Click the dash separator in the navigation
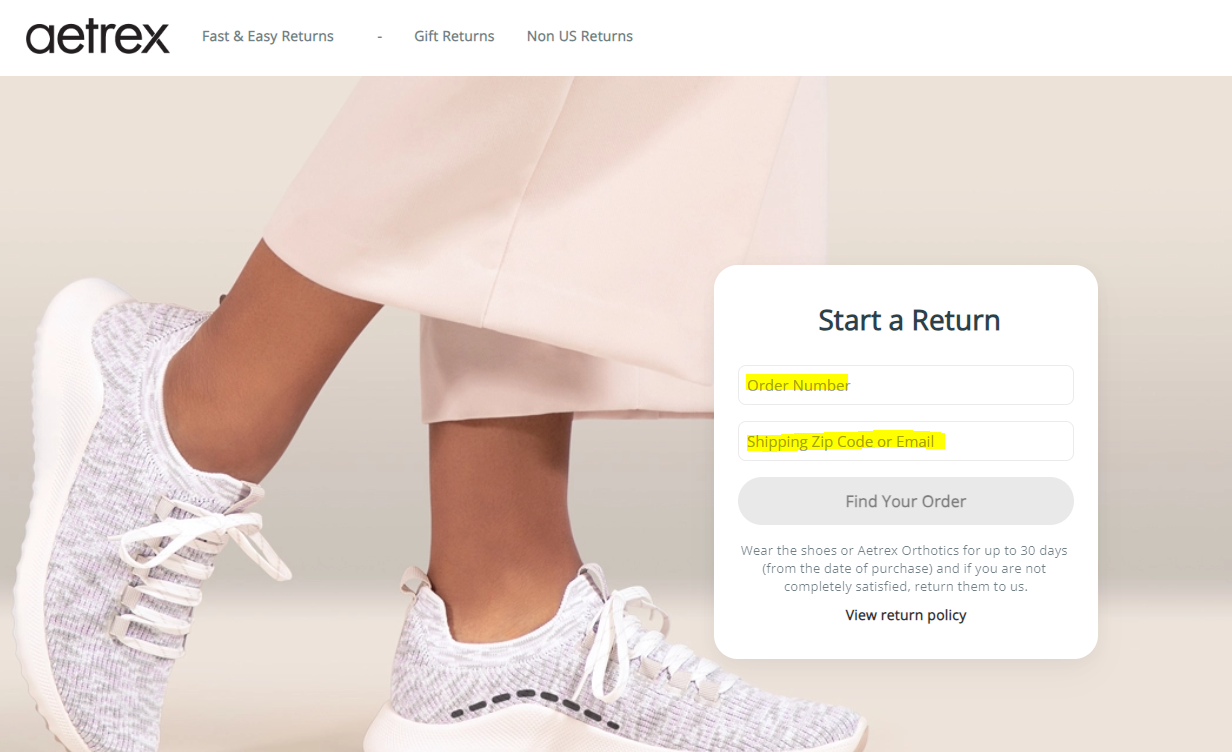 point(380,36)
